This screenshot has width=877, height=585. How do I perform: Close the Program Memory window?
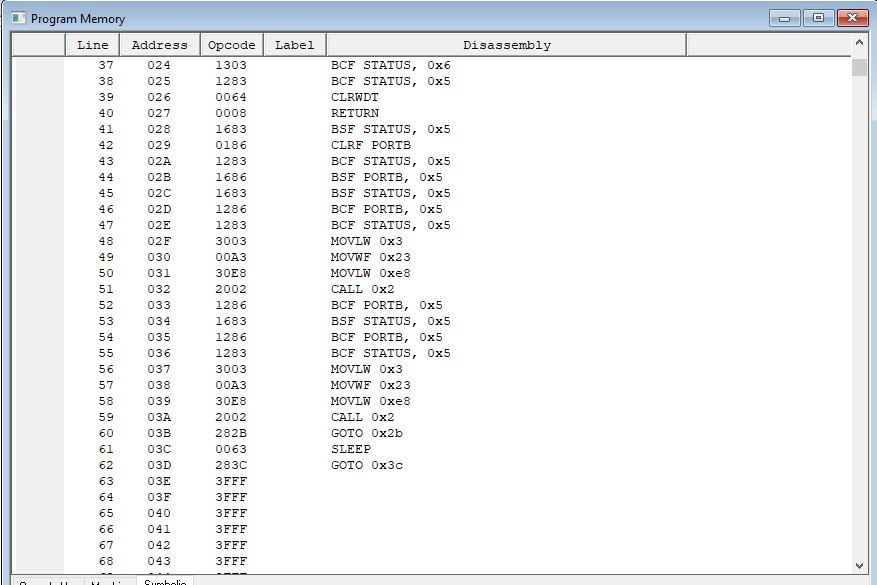click(x=852, y=18)
